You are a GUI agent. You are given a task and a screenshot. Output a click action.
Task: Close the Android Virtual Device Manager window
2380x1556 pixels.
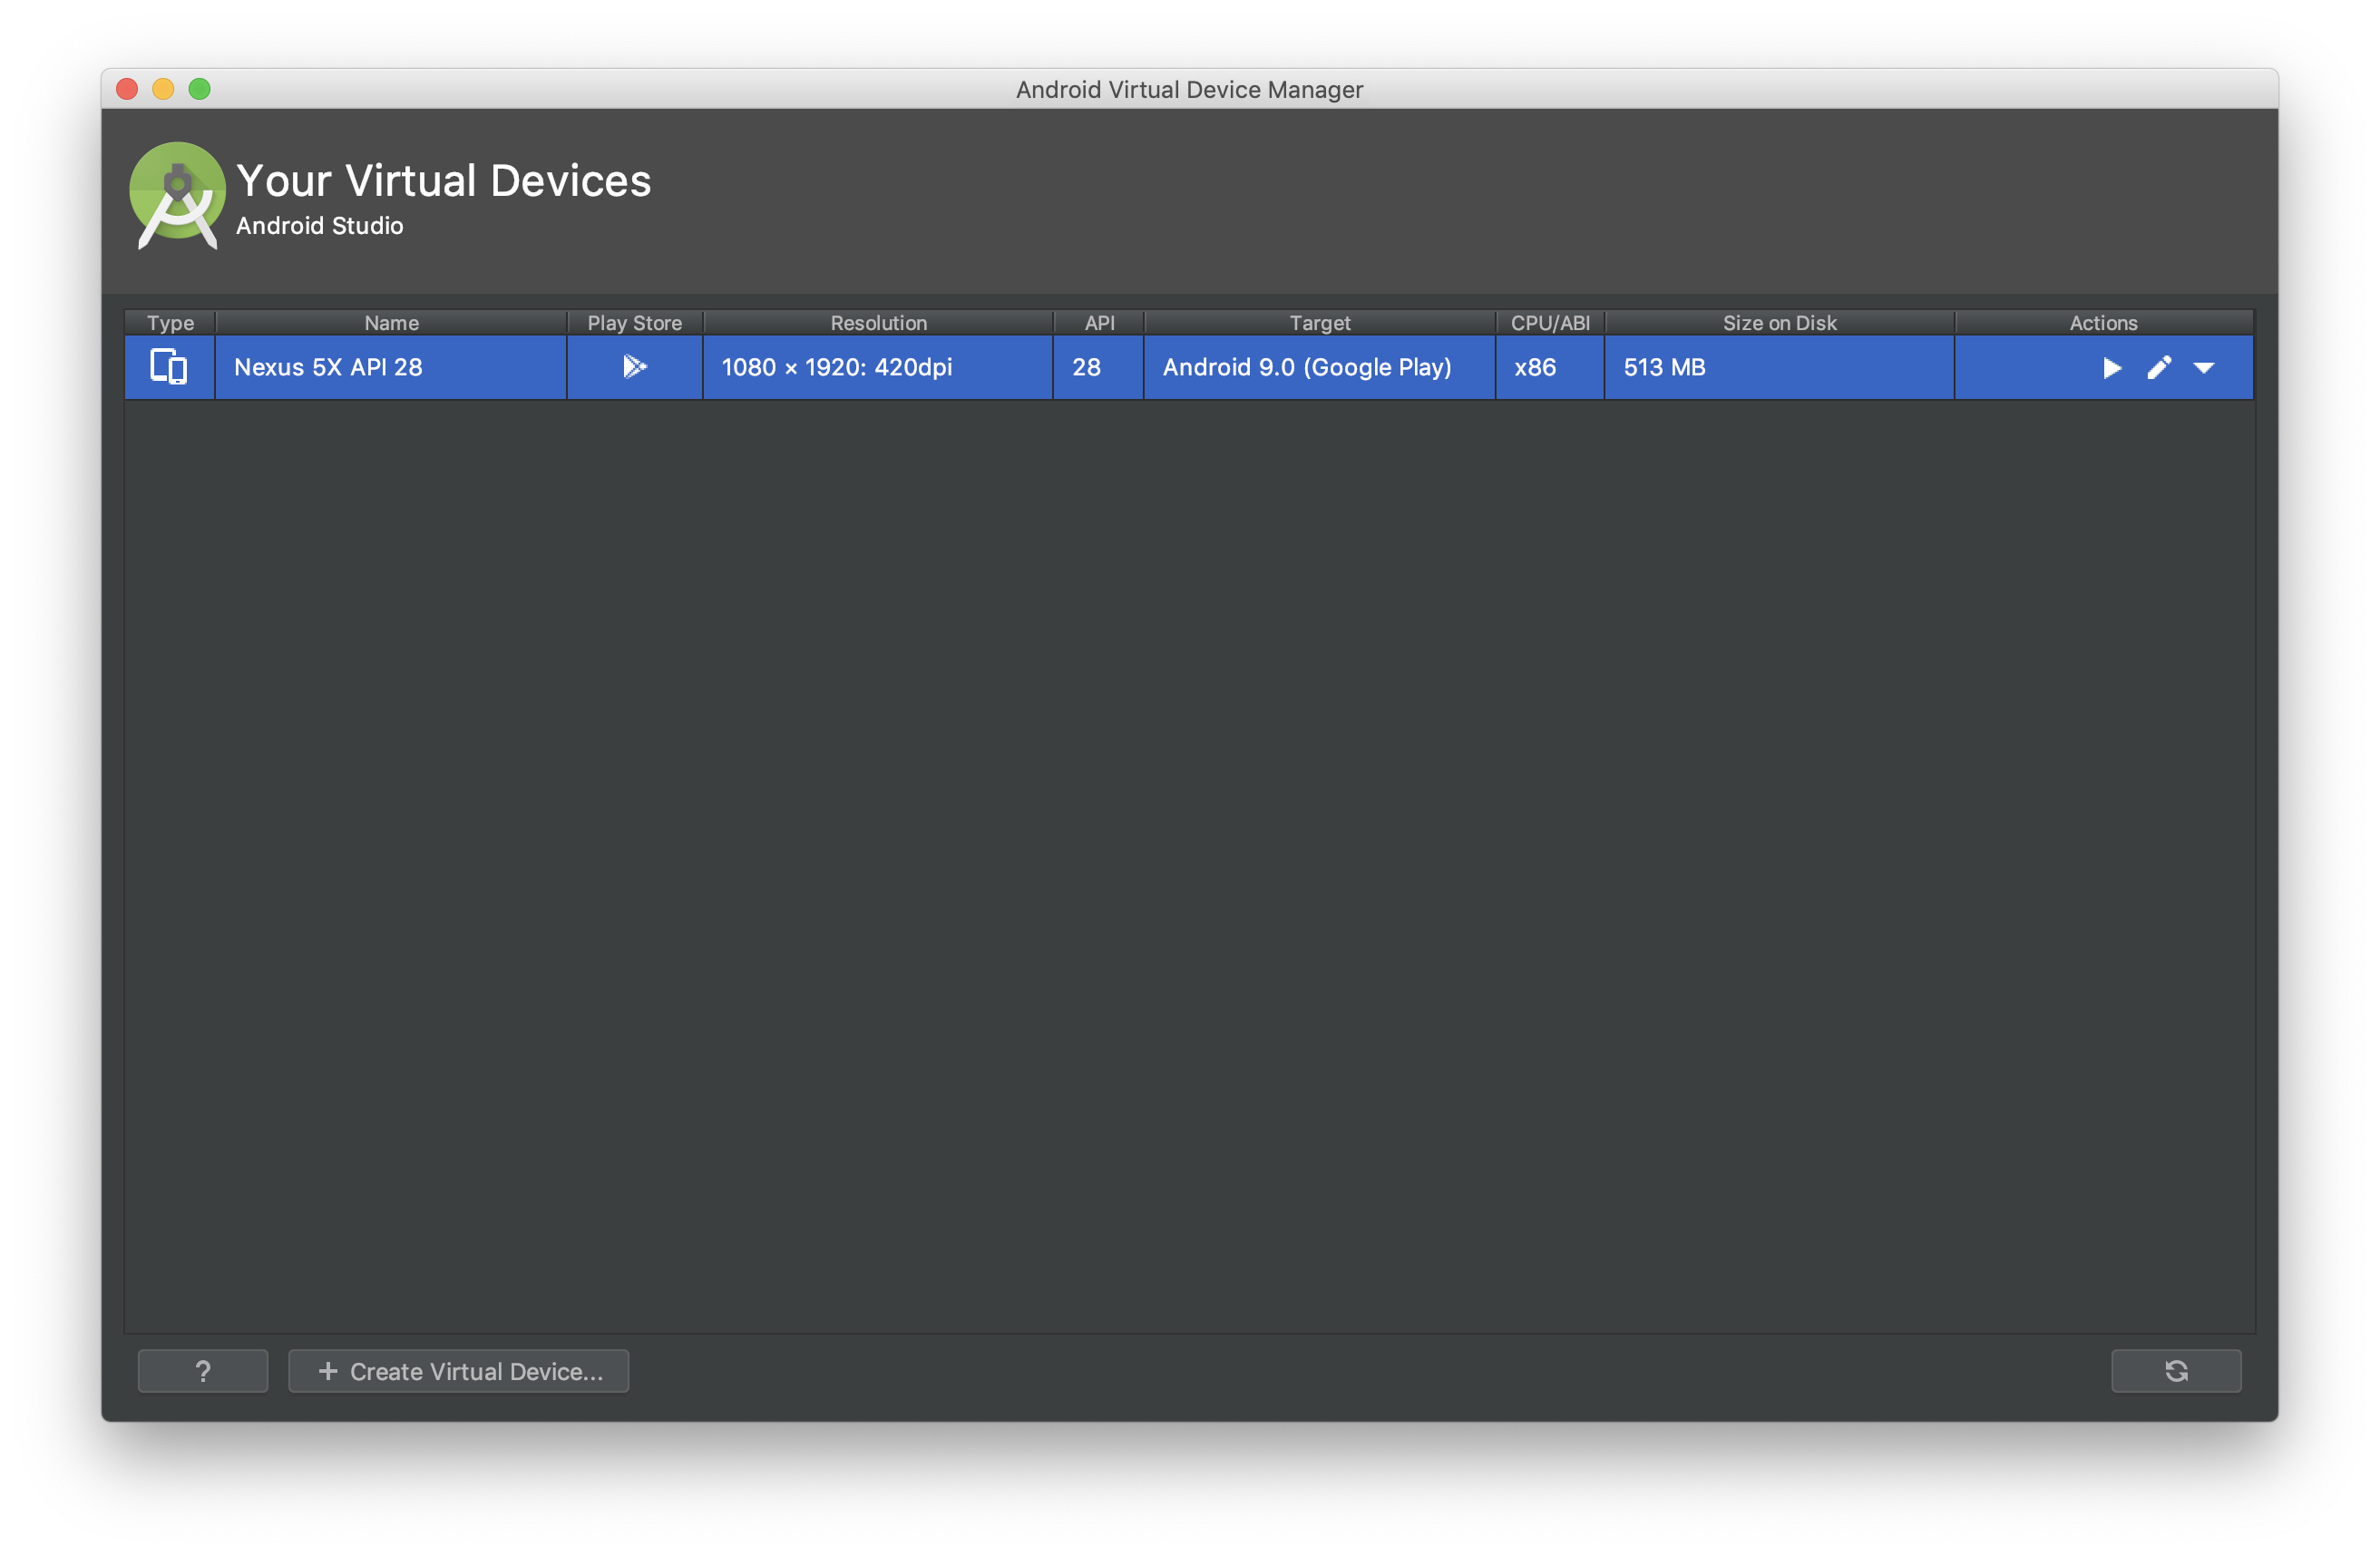pos(127,89)
